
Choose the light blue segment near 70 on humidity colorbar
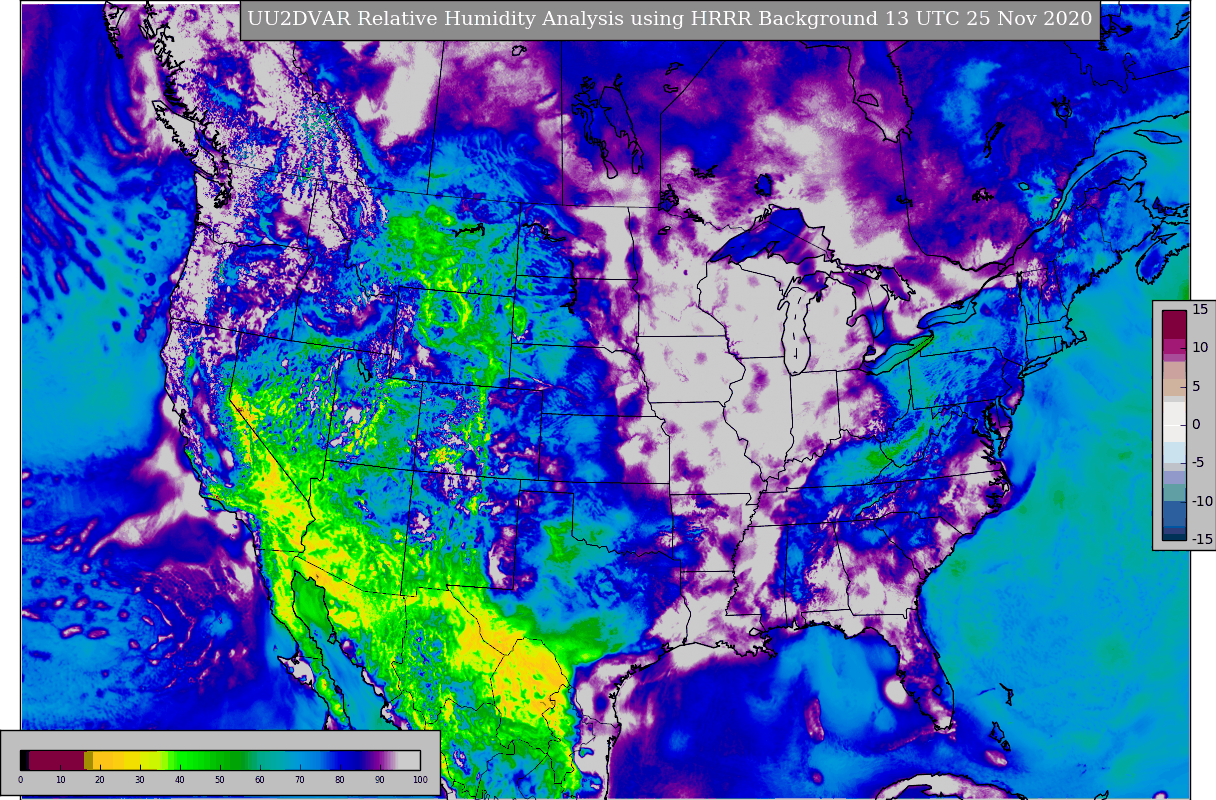(300, 760)
